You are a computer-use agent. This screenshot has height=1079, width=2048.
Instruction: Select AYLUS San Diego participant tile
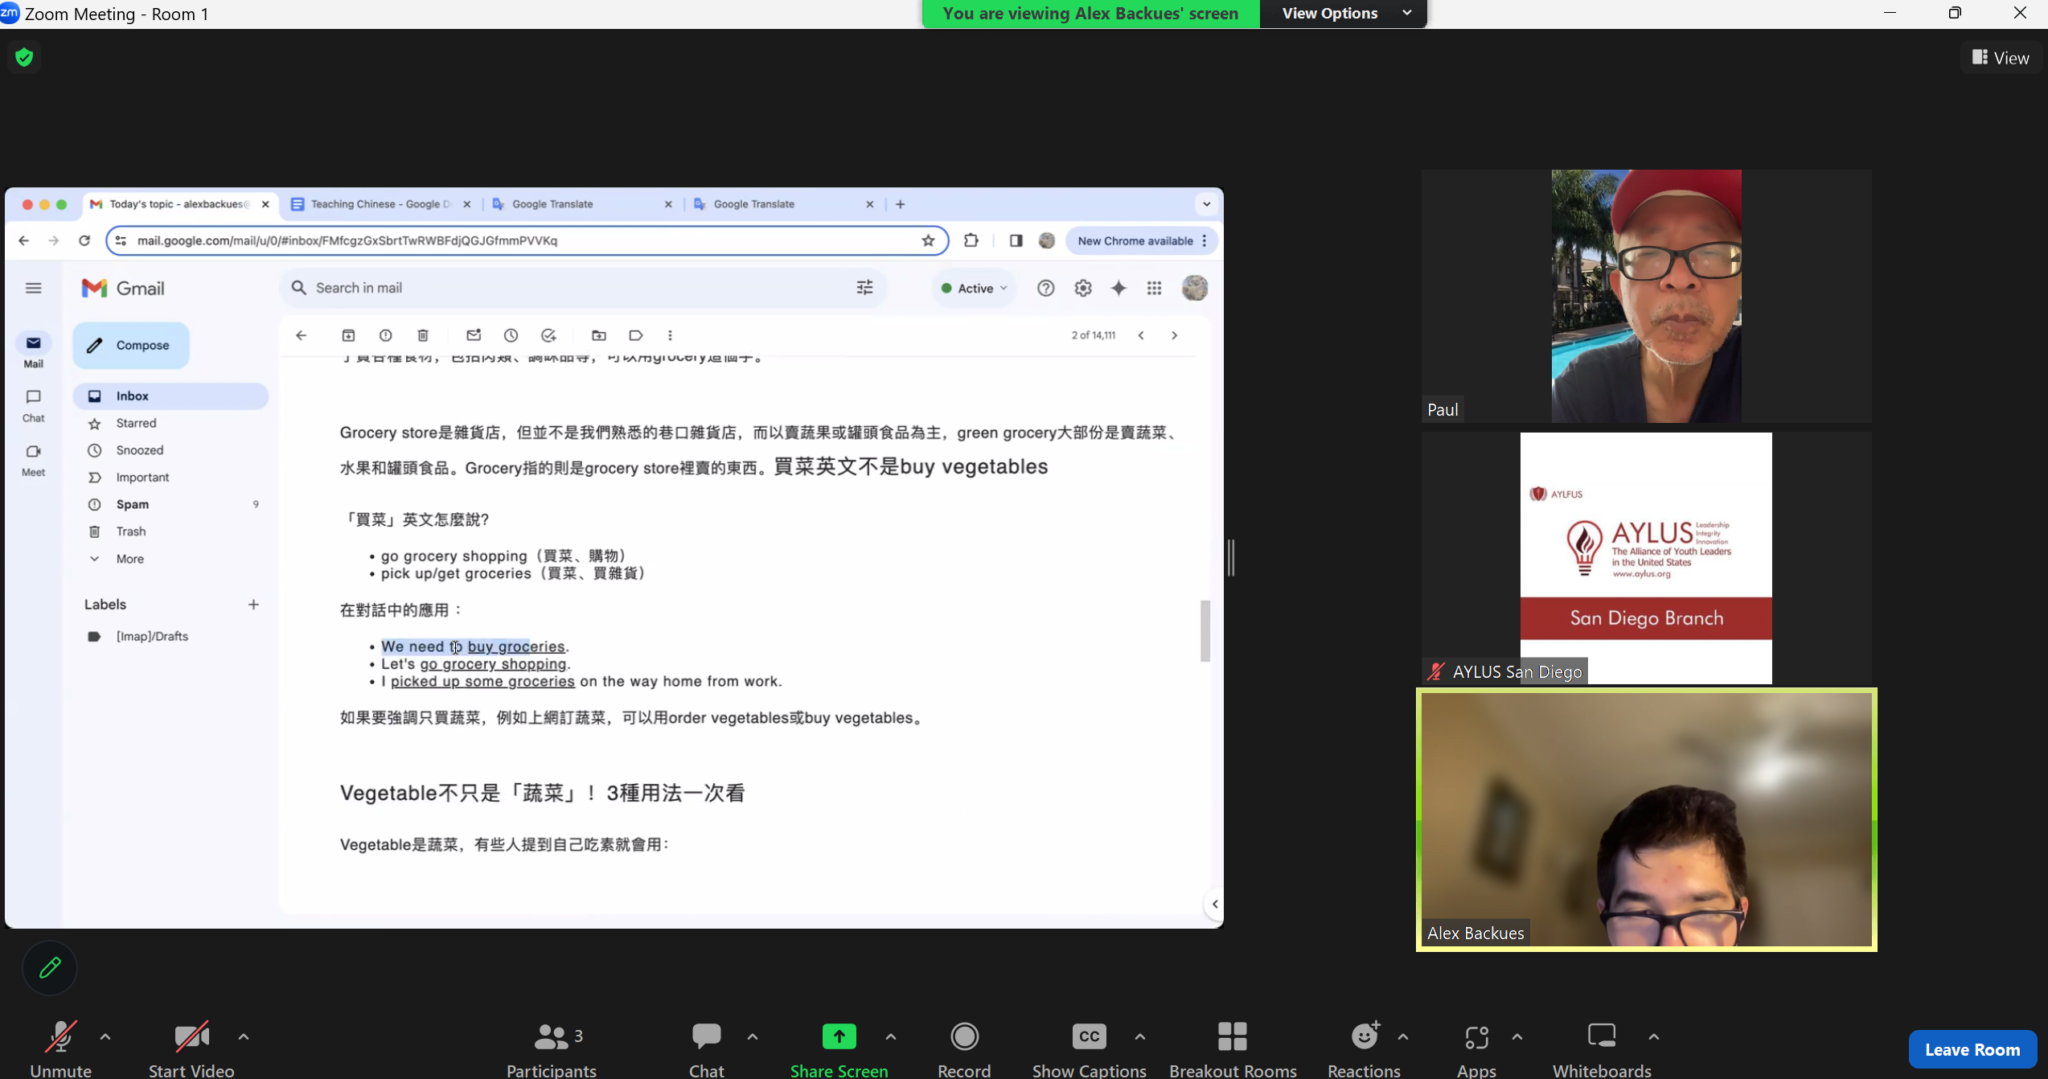(1646, 558)
